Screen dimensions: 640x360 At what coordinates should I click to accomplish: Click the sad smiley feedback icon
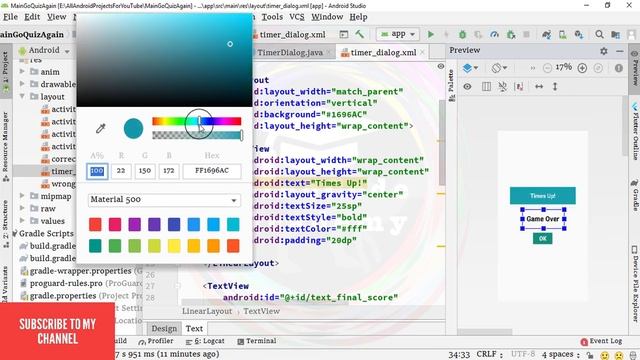619,355
